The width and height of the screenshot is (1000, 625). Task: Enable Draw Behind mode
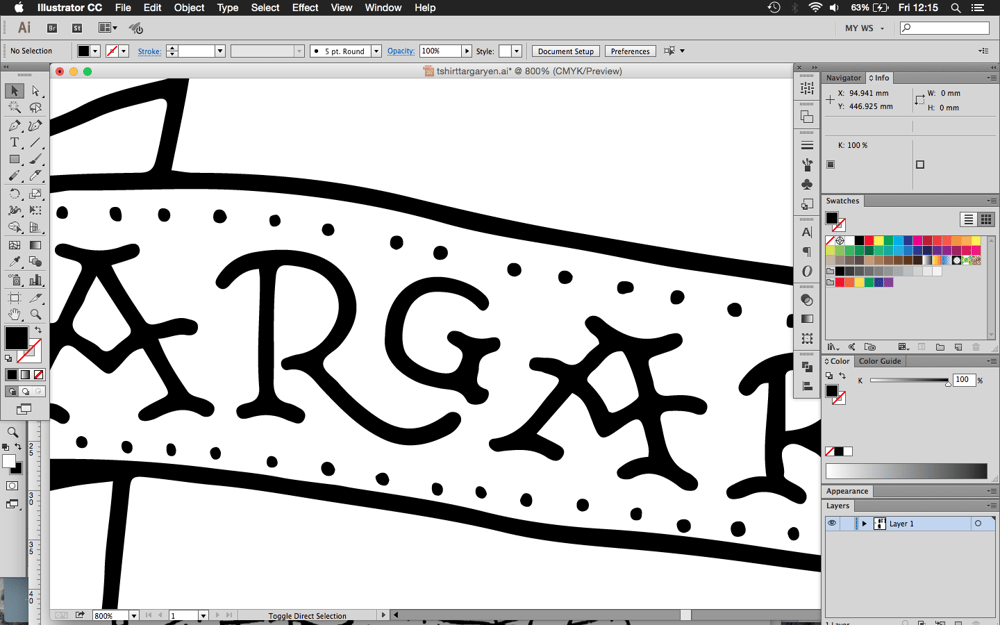[26, 392]
